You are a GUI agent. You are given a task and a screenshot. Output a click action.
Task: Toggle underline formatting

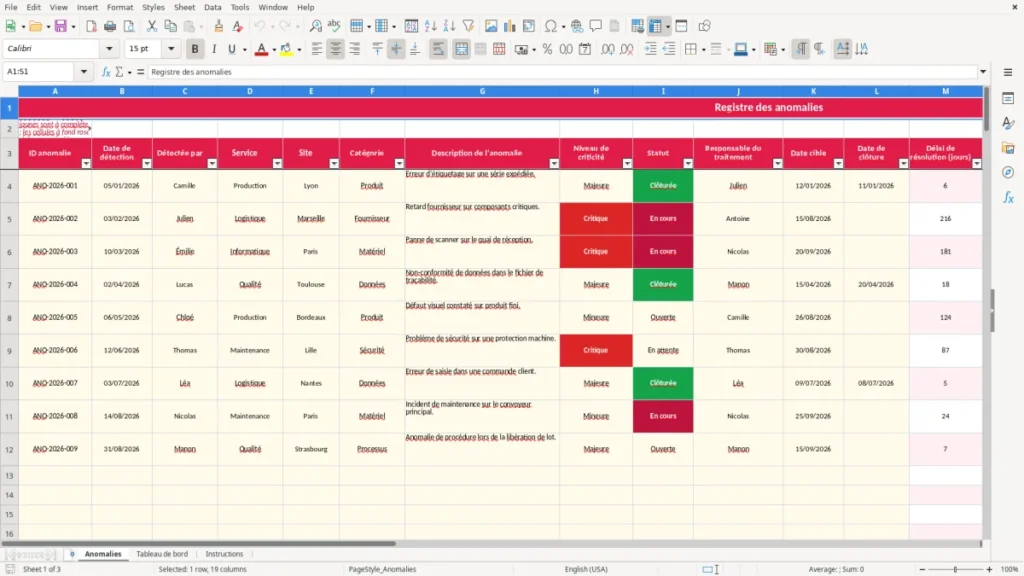[x=232, y=49]
